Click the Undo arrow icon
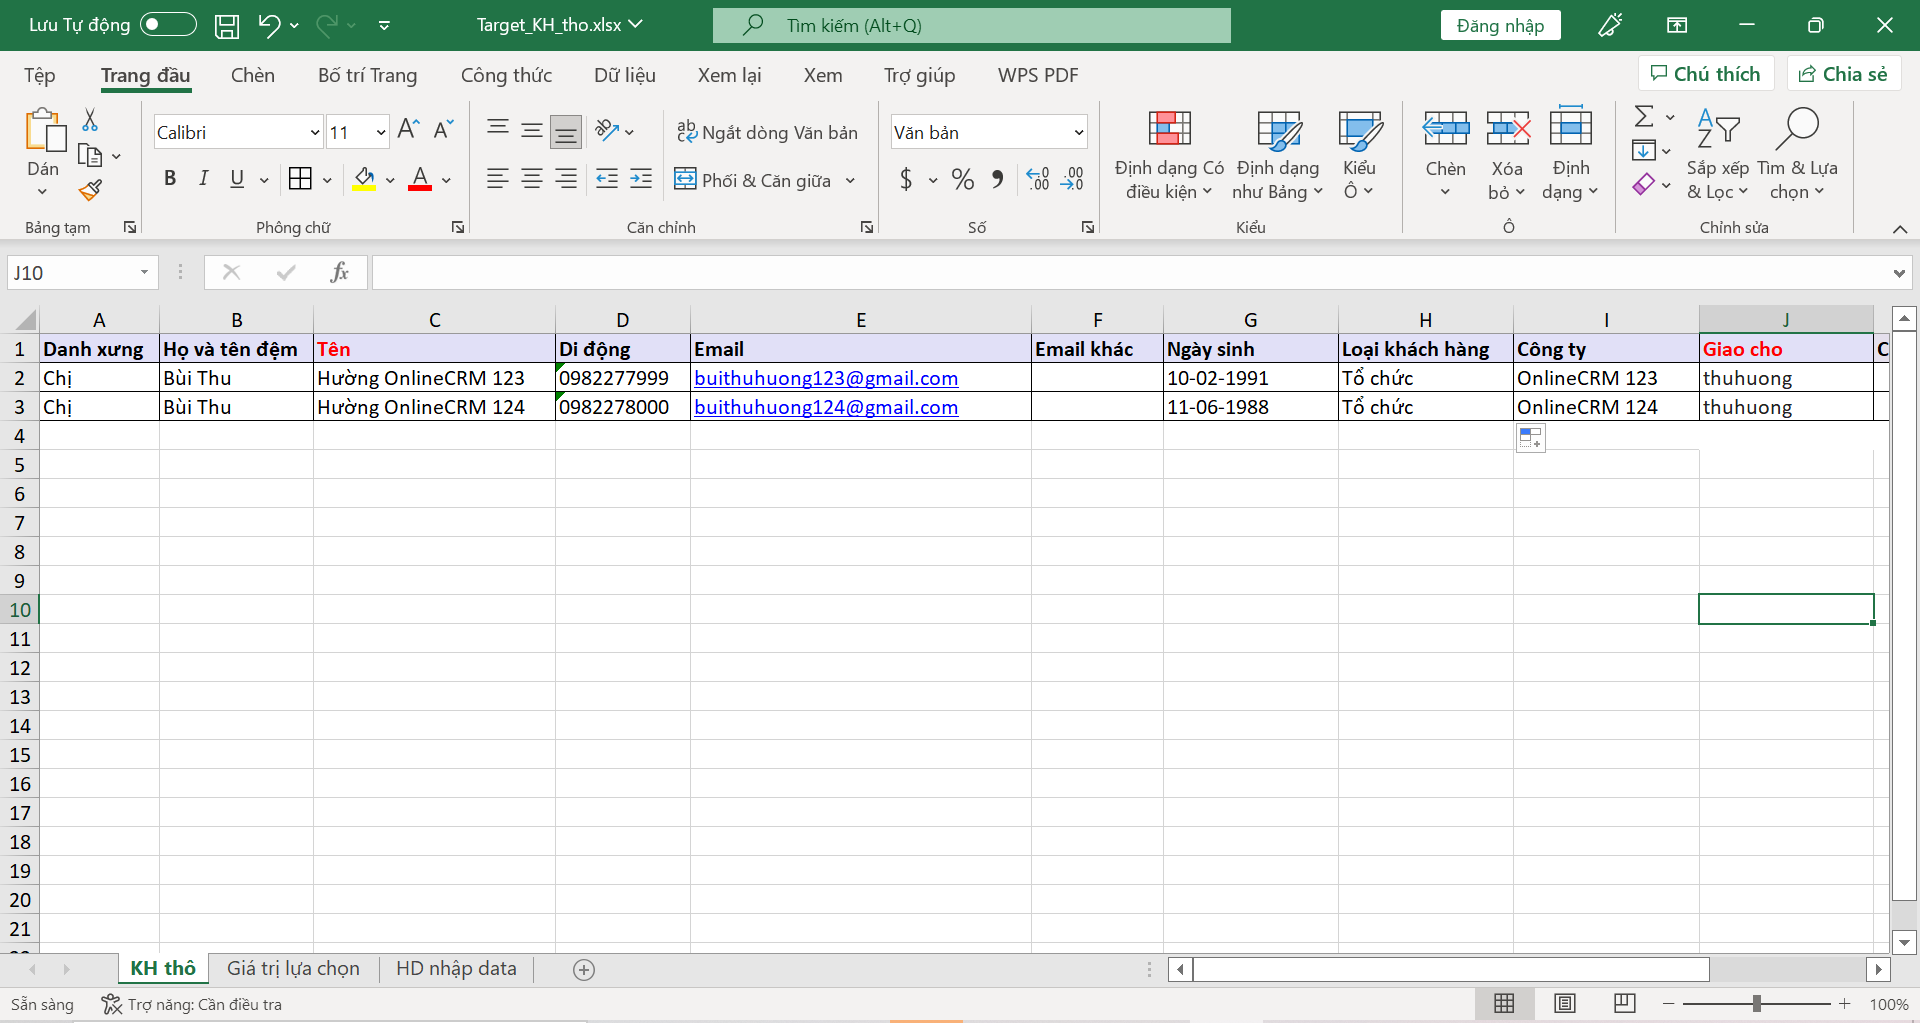This screenshot has width=1920, height=1023. [268, 25]
